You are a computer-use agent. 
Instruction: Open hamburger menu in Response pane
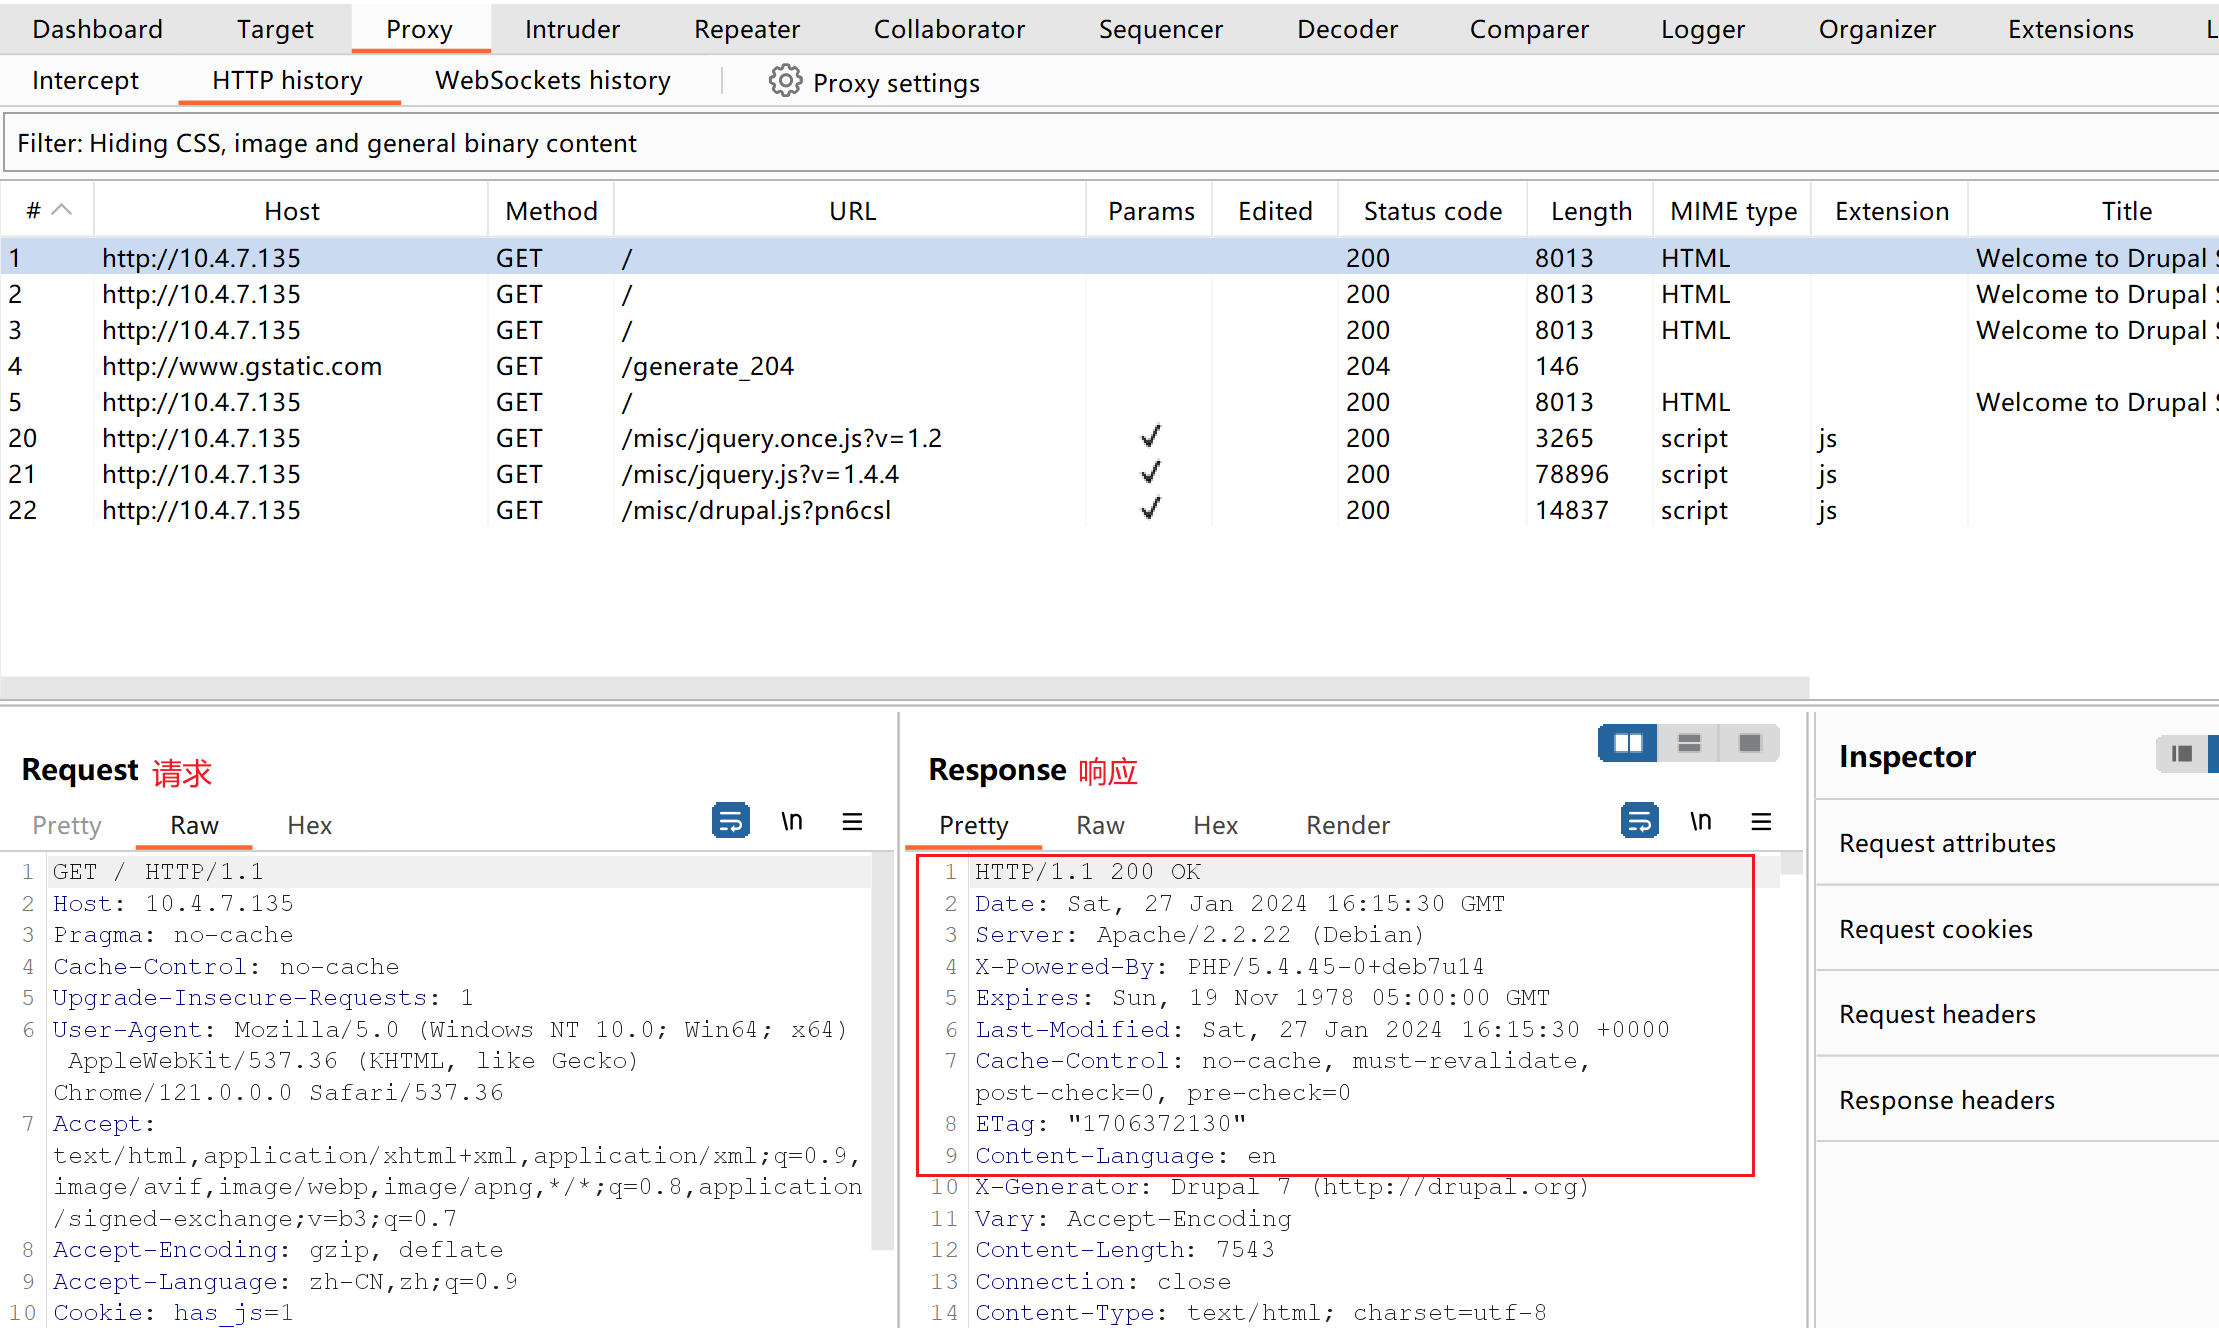(1761, 821)
